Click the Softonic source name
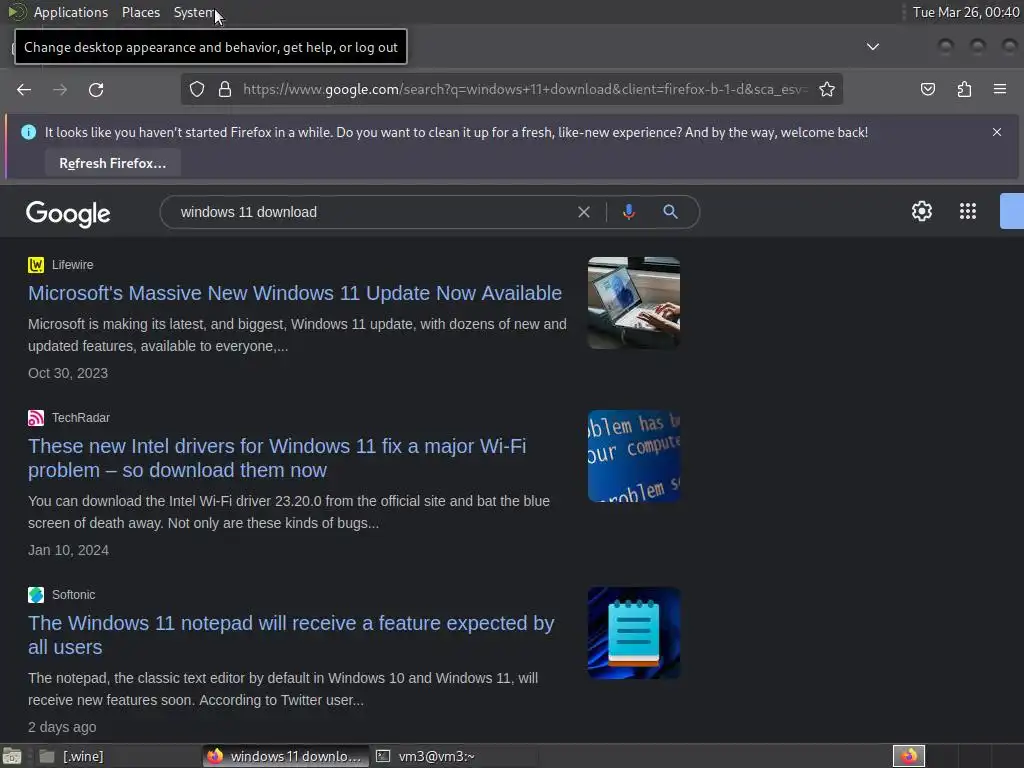 coord(74,595)
